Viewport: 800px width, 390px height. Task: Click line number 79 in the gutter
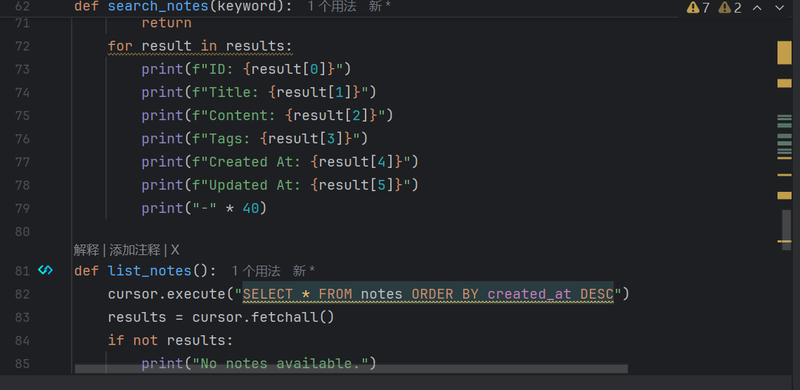click(x=22, y=208)
